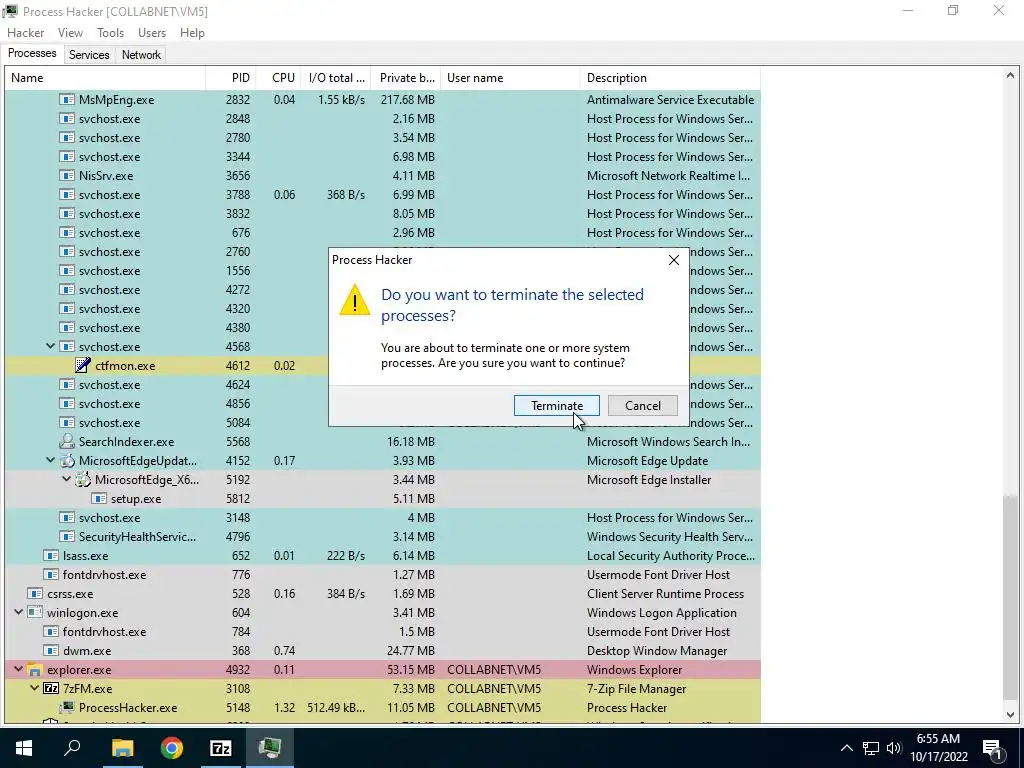
Task: Click the winlogon.exe process icon
Action: coord(35,613)
